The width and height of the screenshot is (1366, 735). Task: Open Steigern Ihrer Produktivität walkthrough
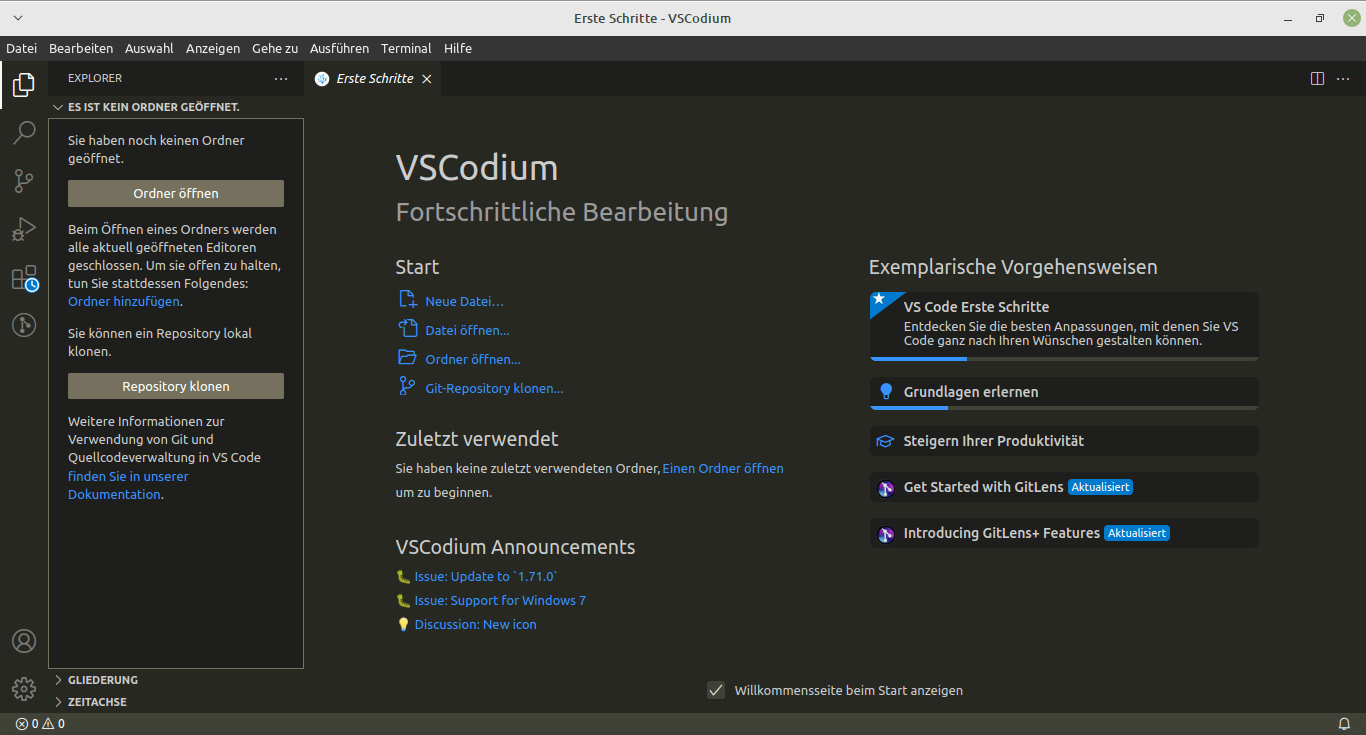1064,441
